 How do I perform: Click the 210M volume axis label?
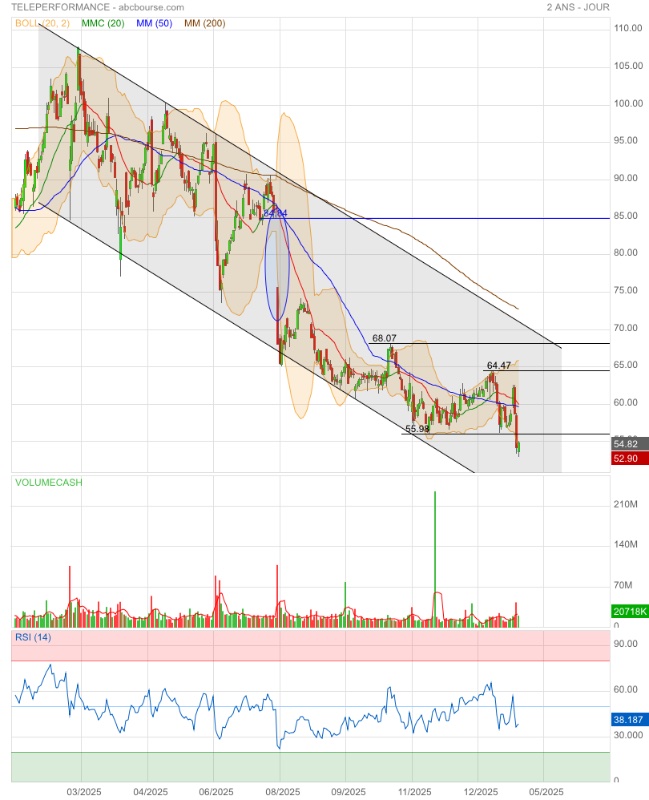tap(626, 504)
